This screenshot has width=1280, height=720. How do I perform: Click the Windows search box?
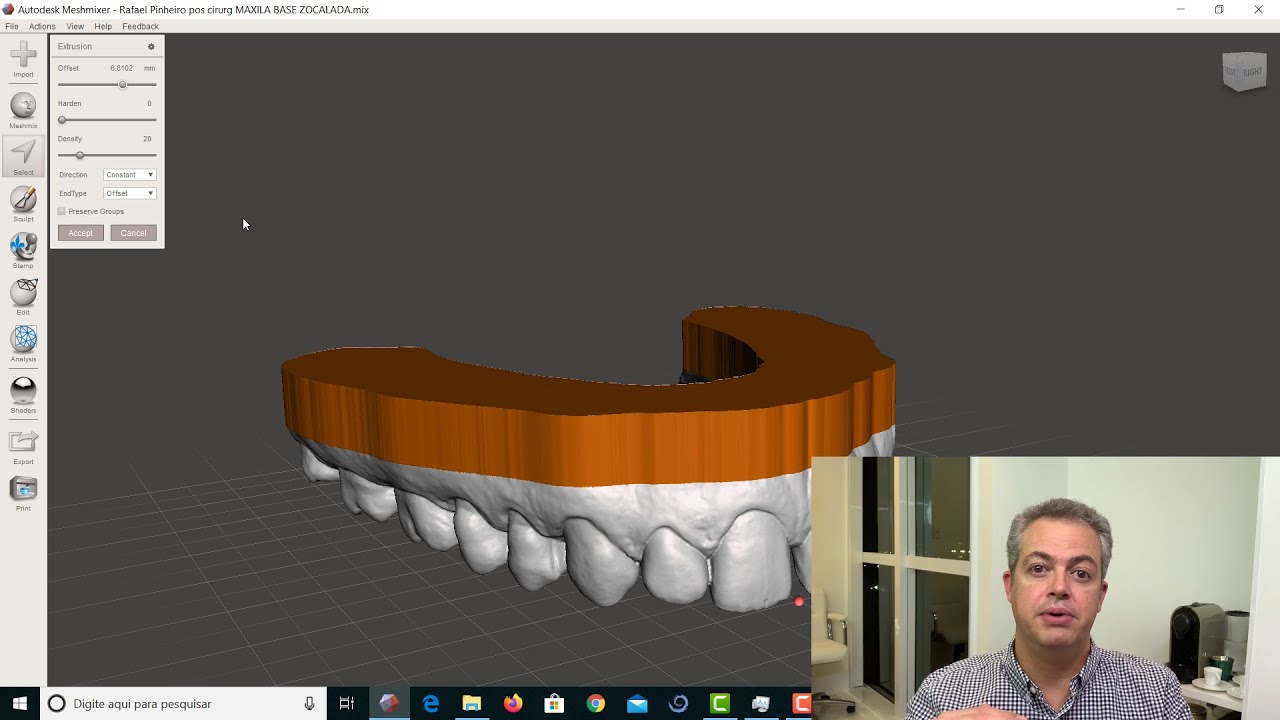pos(183,704)
